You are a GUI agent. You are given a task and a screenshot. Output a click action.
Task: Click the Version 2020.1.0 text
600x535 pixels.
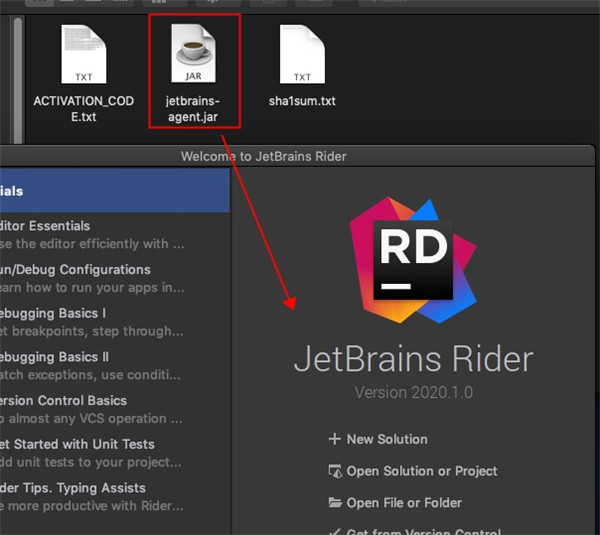413,393
